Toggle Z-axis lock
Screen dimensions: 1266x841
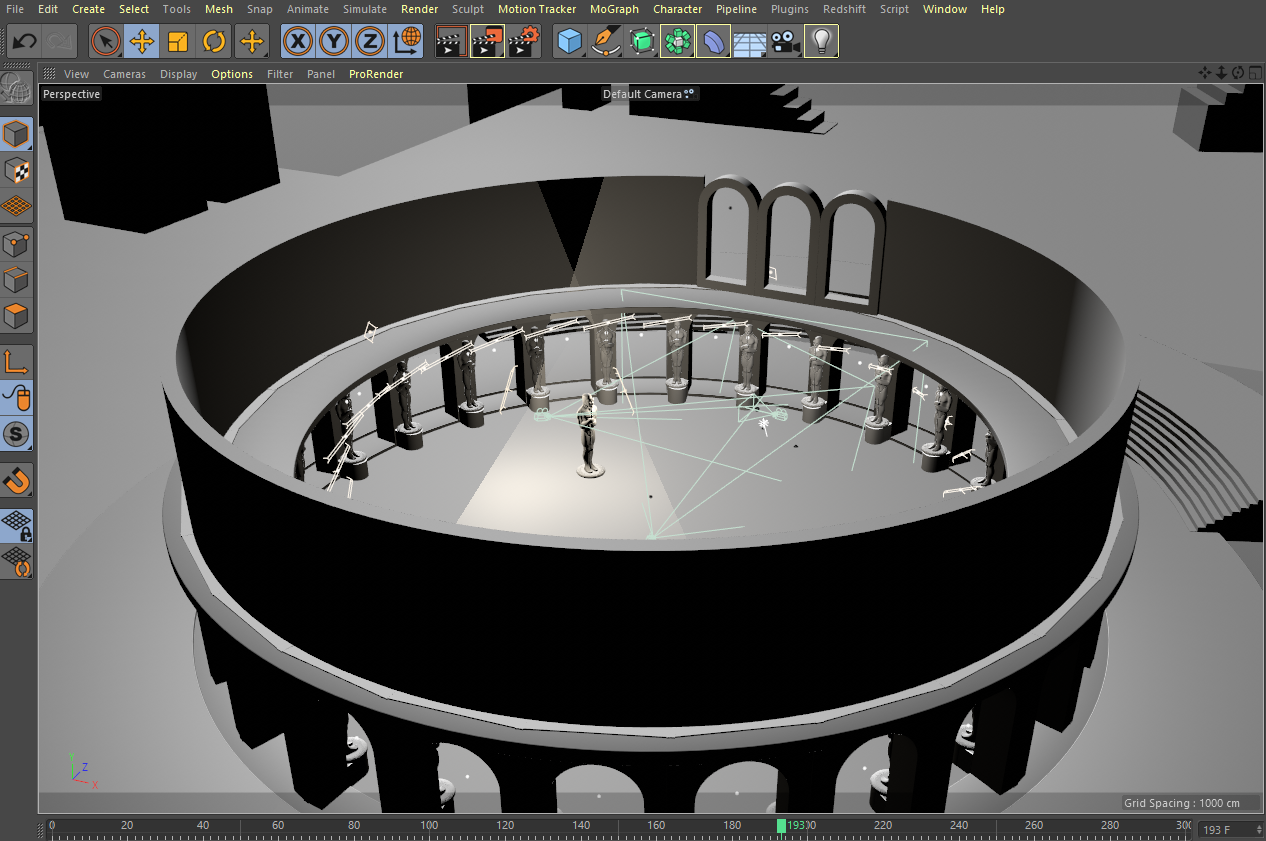click(x=370, y=41)
